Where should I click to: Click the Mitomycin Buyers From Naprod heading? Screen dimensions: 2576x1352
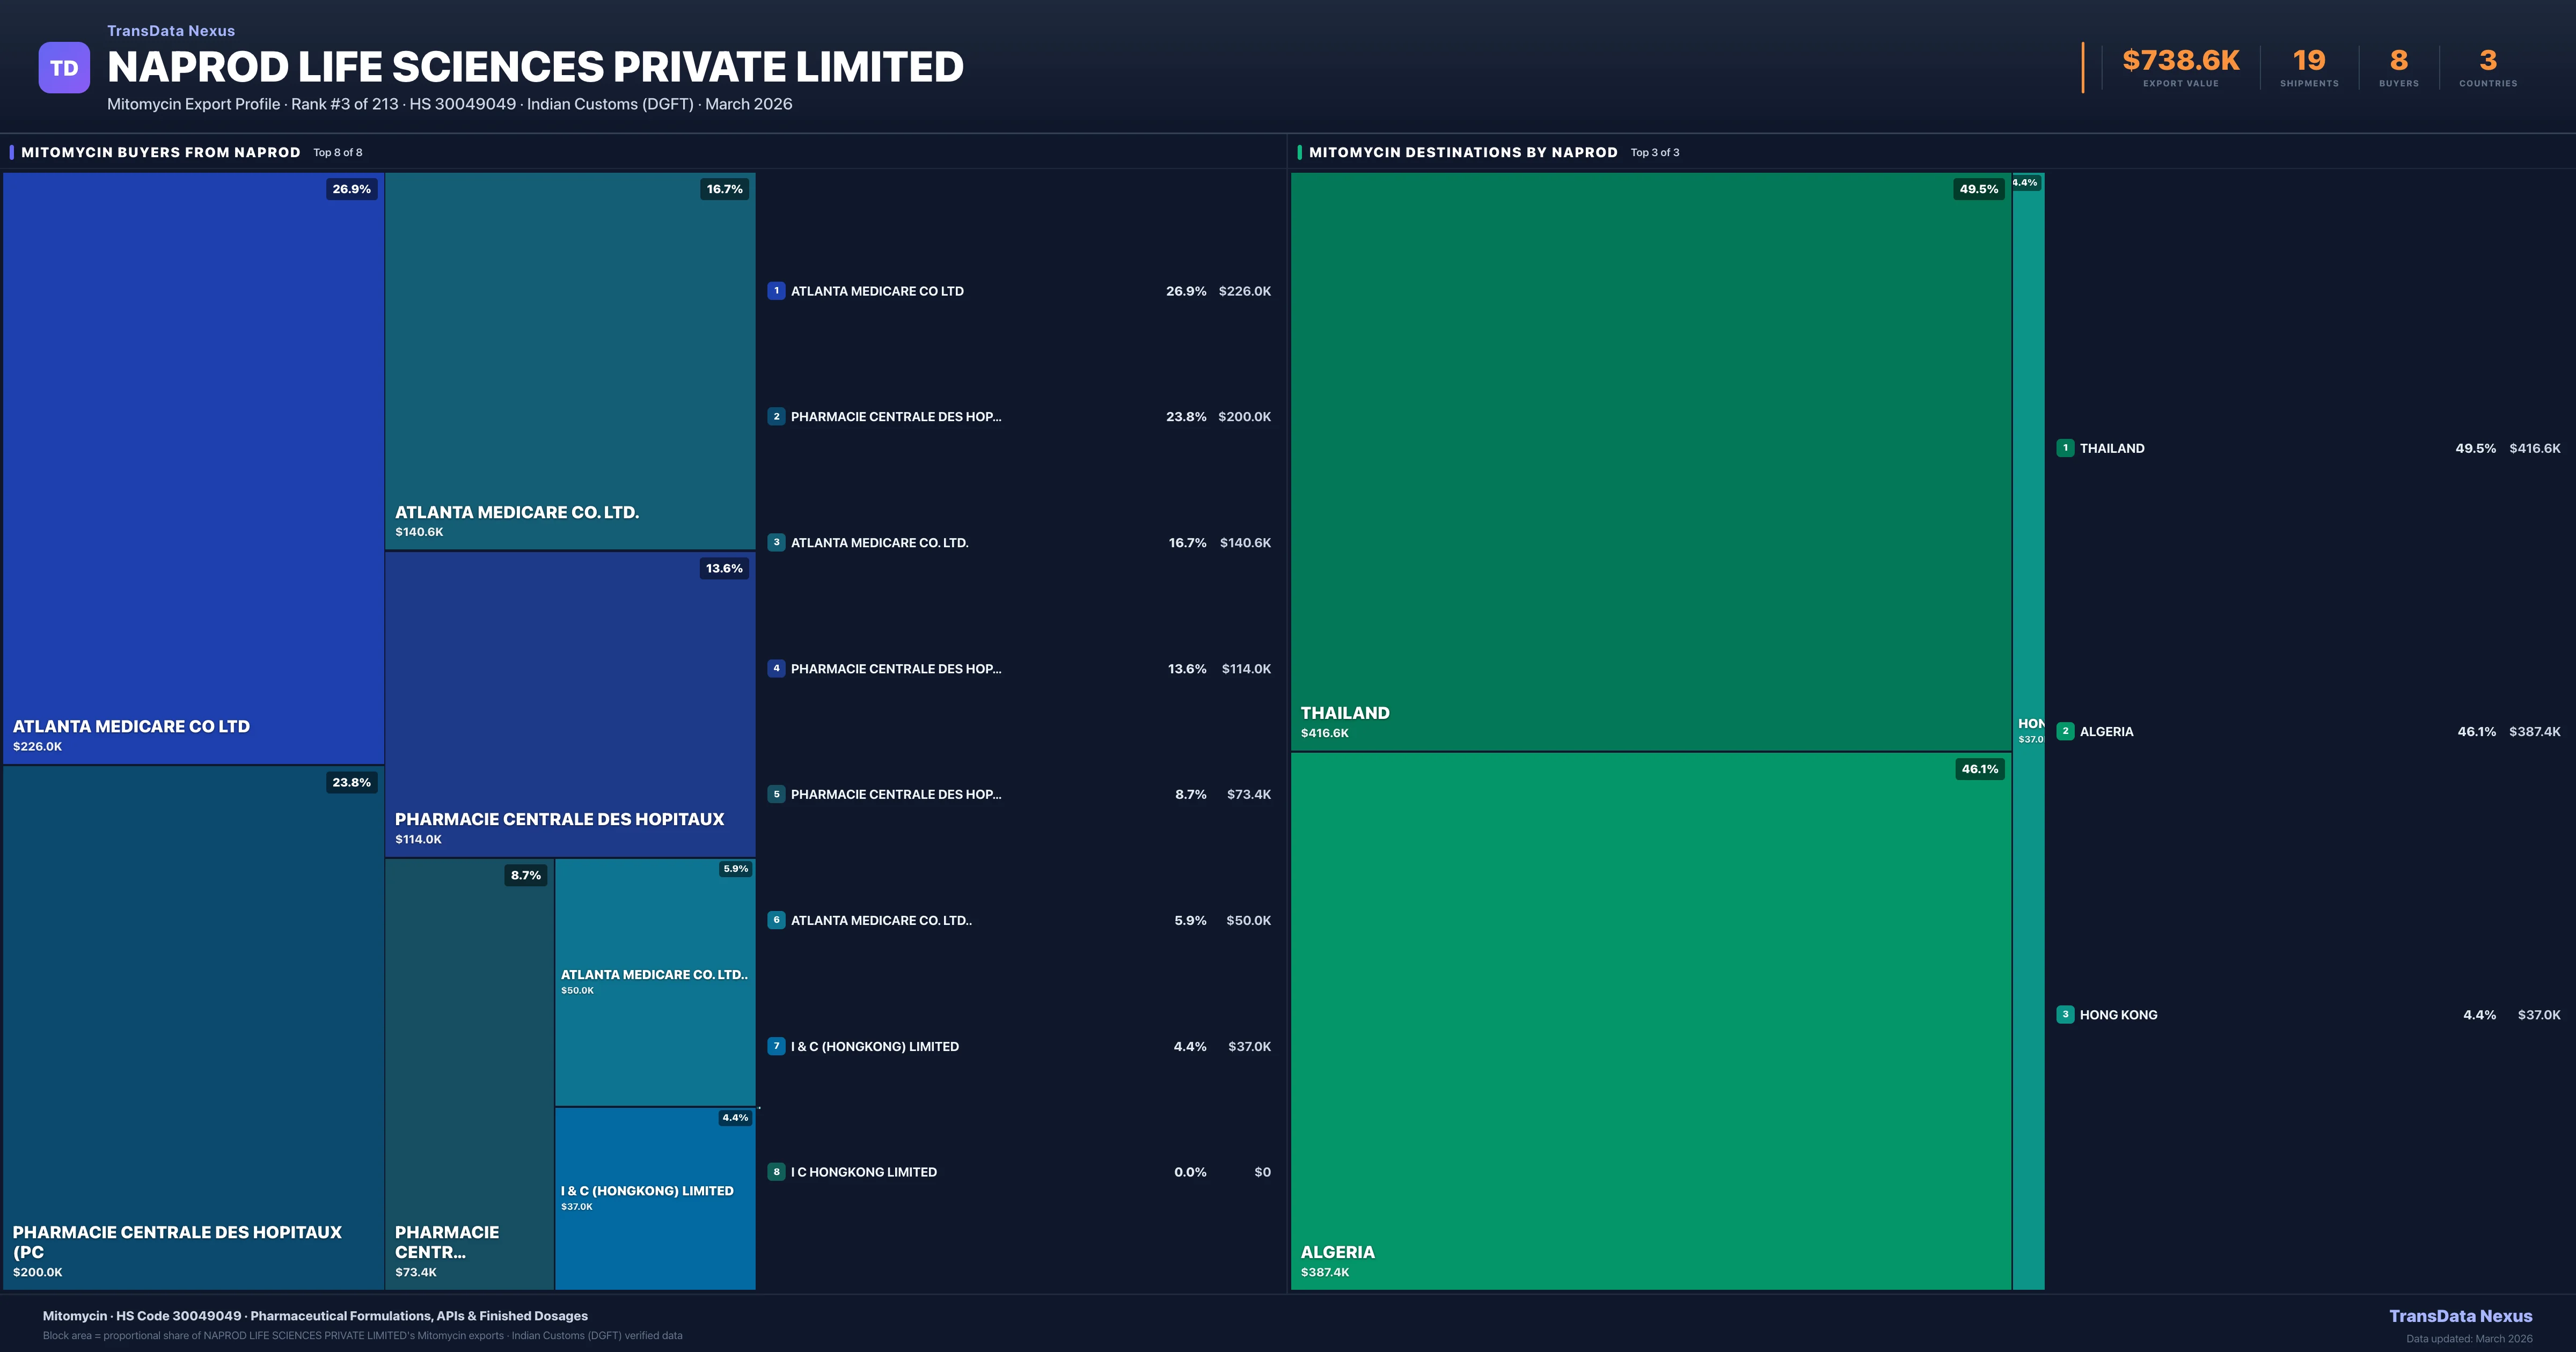[x=161, y=152]
